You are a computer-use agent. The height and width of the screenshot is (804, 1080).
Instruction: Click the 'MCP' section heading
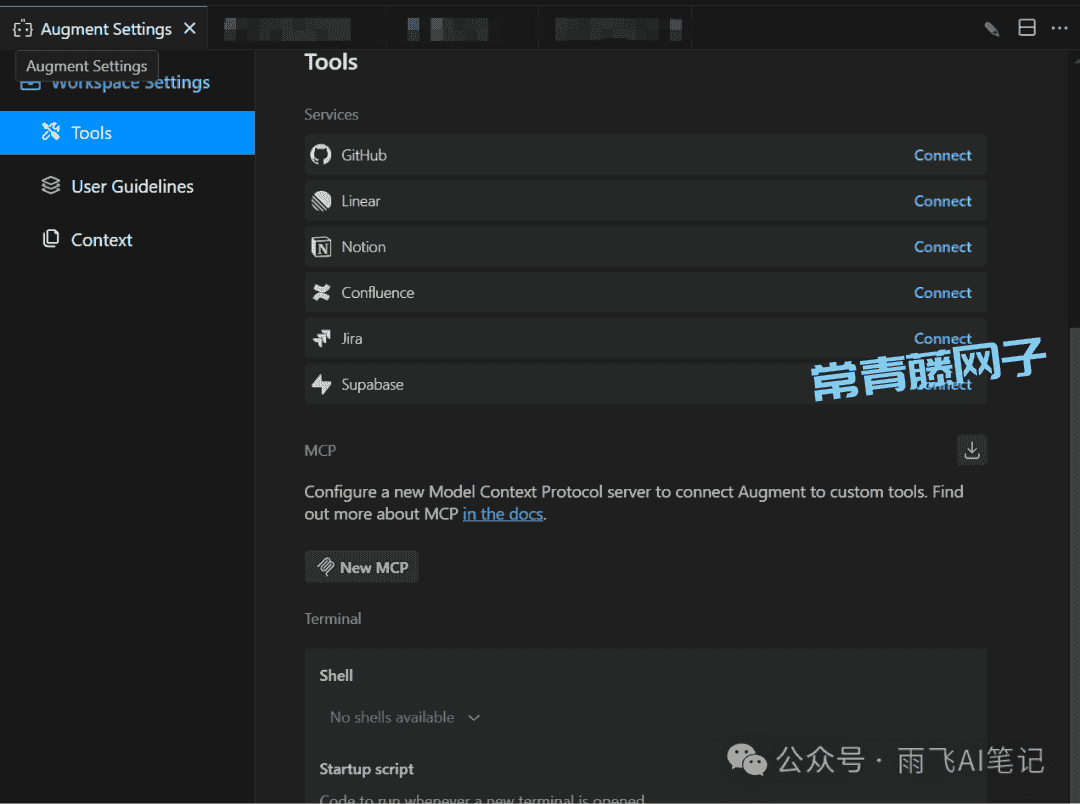click(x=320, y=451)
